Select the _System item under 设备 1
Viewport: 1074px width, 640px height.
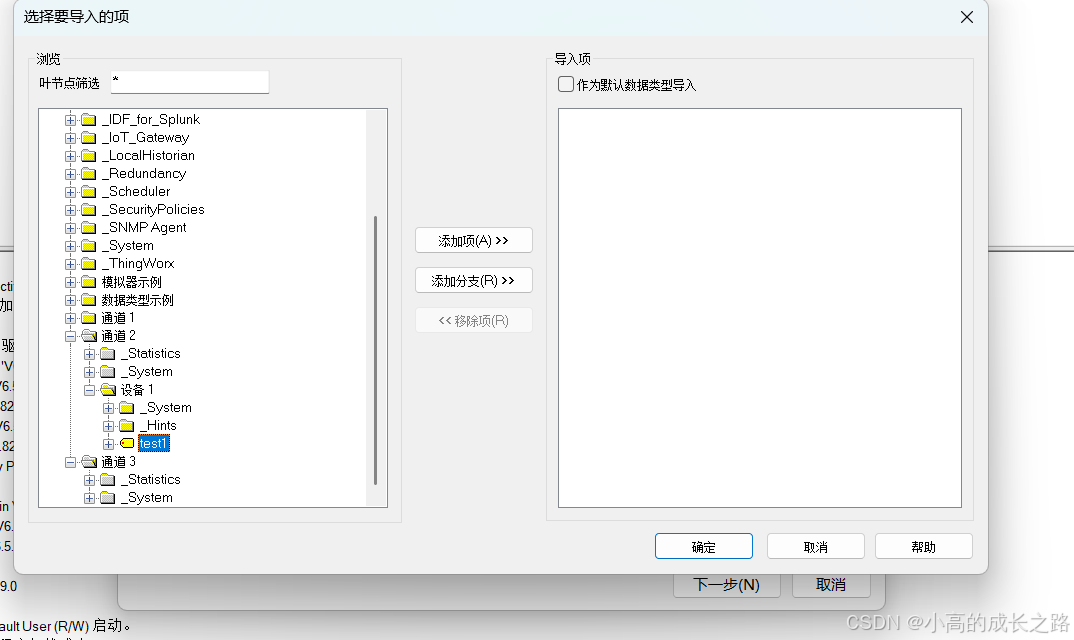[166, 408]
